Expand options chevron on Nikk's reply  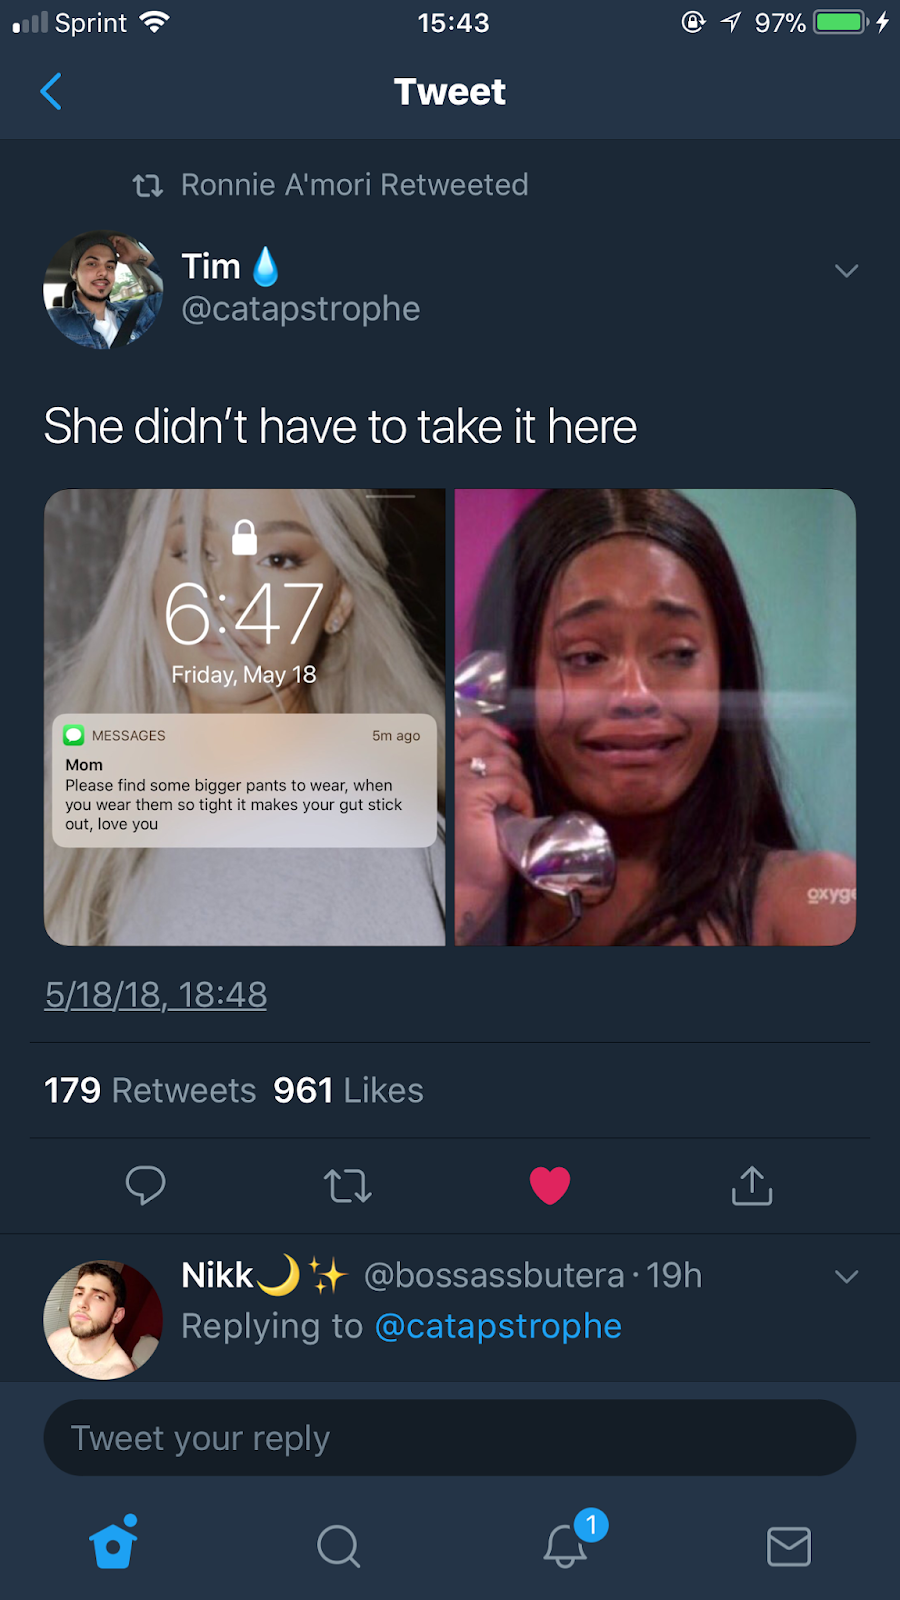point(847,1276)
